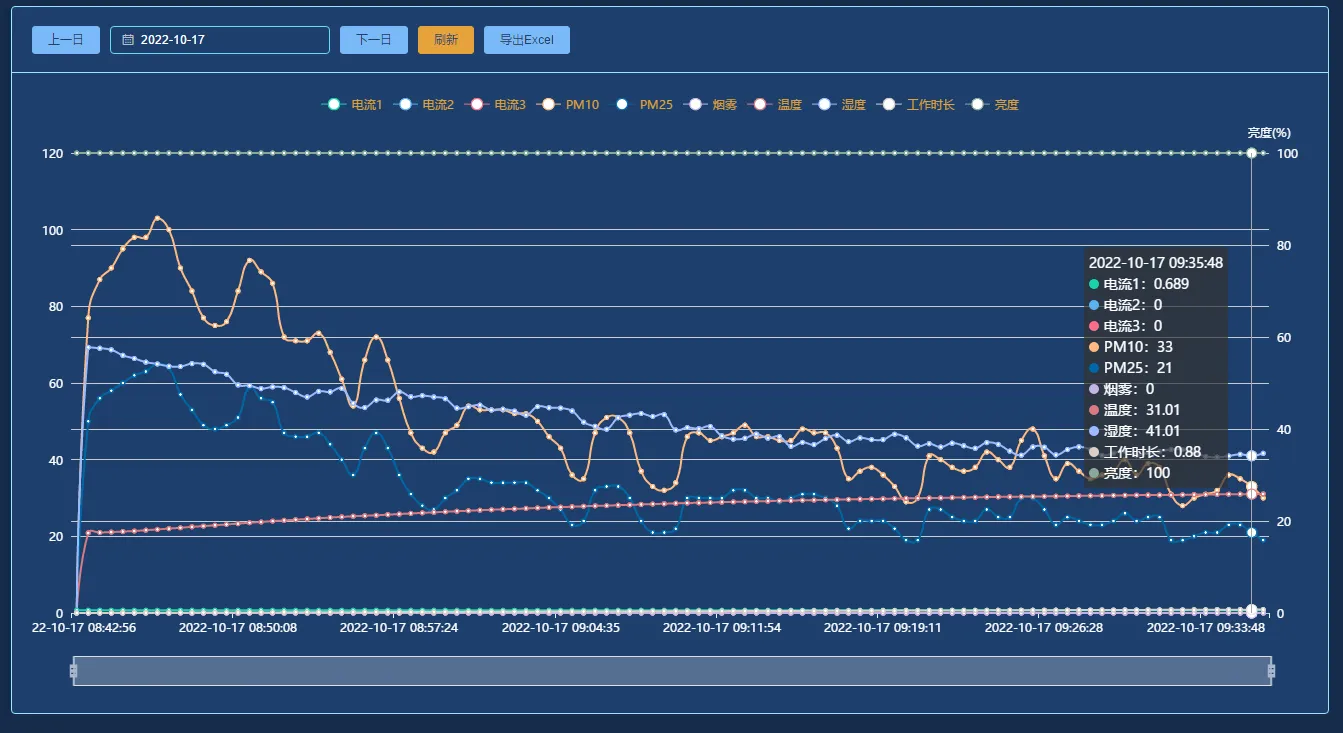This screenshot has height=733, width=1343.
Task: Go to previous day with 上一日
Action: pos(66,40)
